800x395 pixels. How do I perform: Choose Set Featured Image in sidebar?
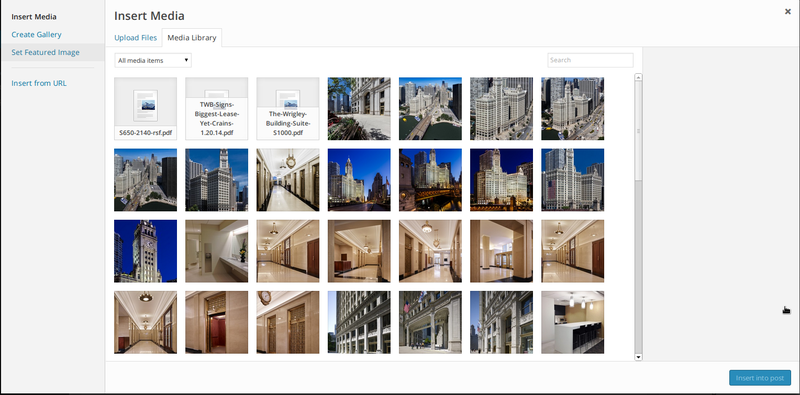[x=45, y=52]
